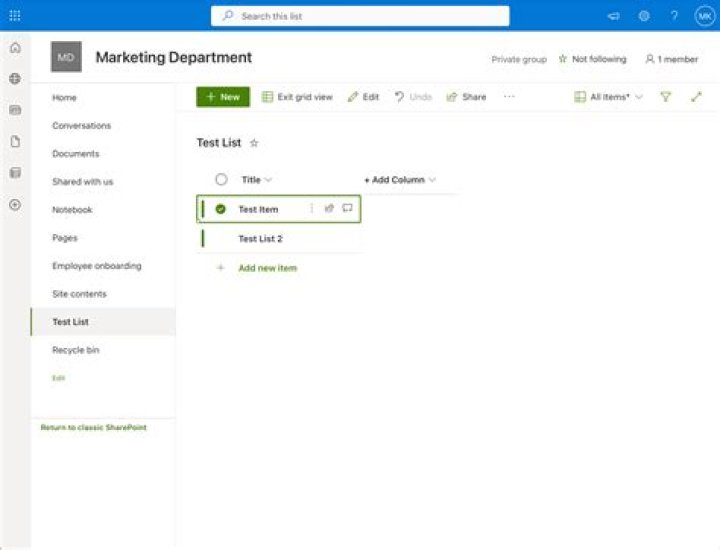
Task: Open the filter funnel icon
Action: point(665,97)
